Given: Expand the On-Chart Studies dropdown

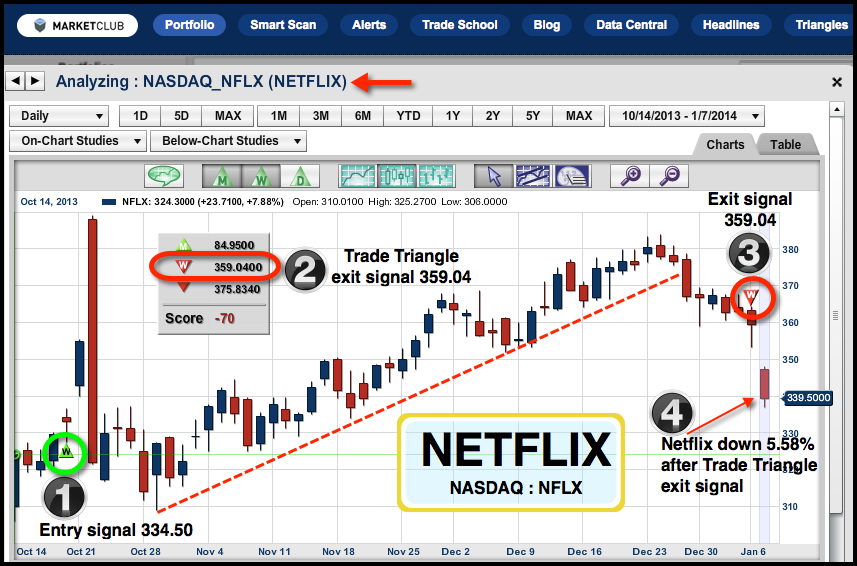Looking at the screenshot, I should (x=77, y=141).
